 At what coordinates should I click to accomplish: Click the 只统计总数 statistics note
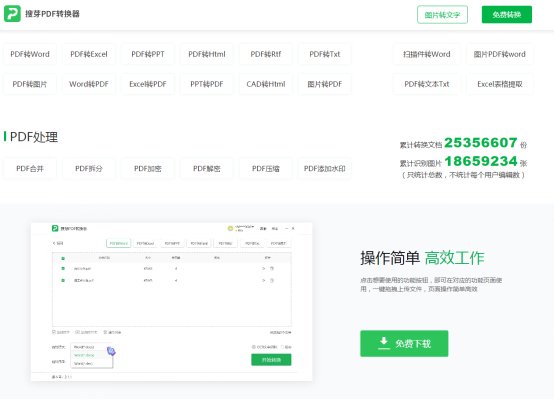pos(463,175)
